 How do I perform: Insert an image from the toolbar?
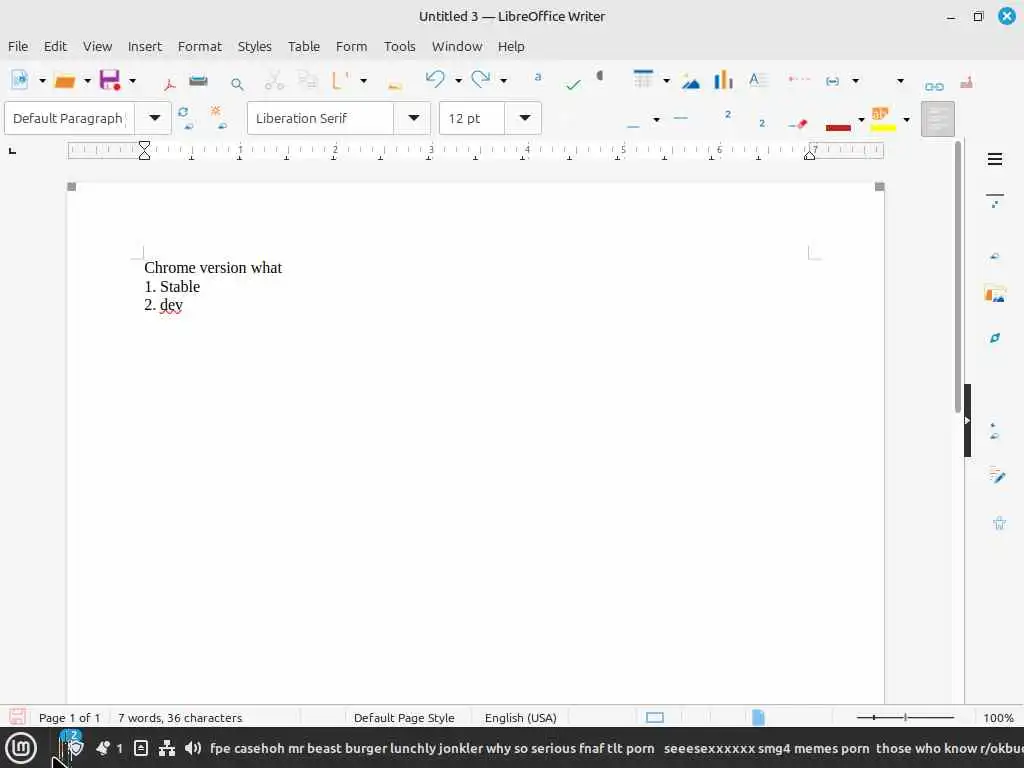(691, 82)
